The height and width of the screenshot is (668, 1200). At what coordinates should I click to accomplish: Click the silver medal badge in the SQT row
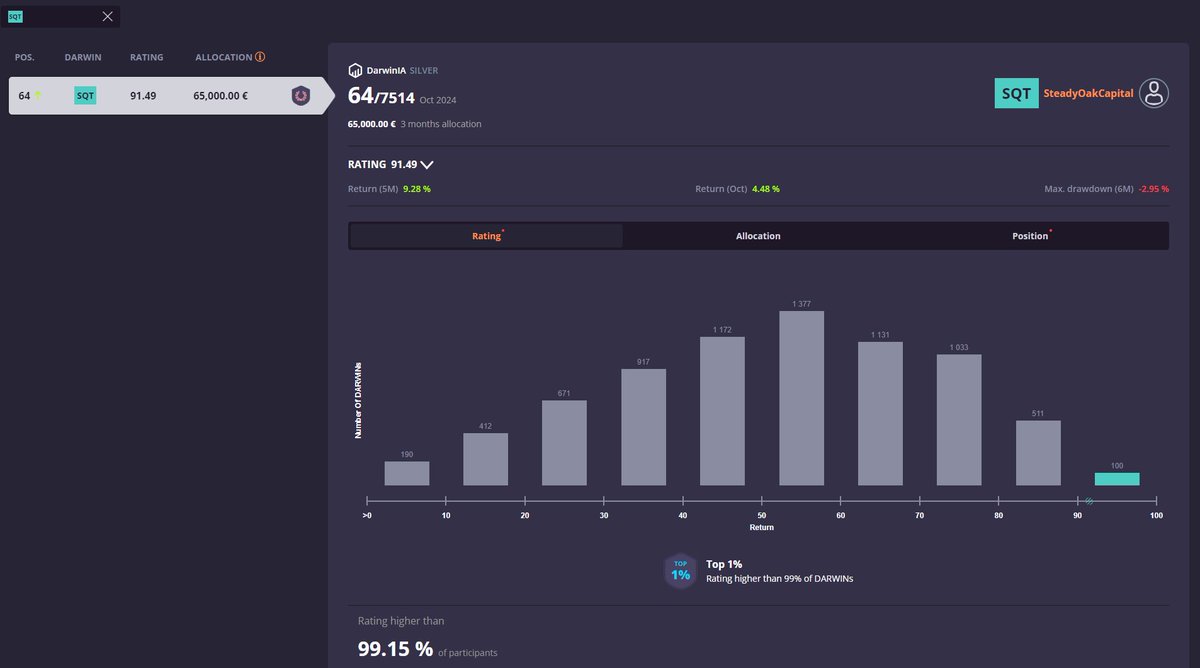pyautogui.click(x=300, y=96)
